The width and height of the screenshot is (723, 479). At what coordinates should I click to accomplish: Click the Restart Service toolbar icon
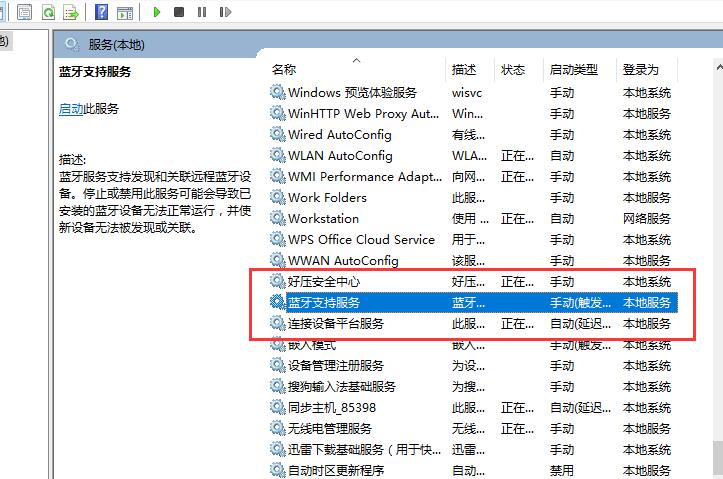coord(225,12)
